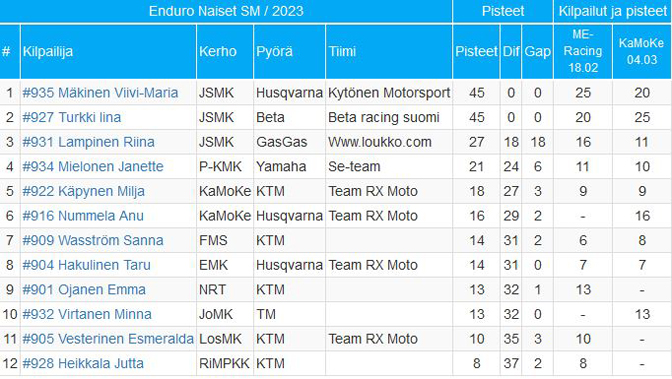Click the Enduro Naiset SM / 2023 title

coord(226,11)
